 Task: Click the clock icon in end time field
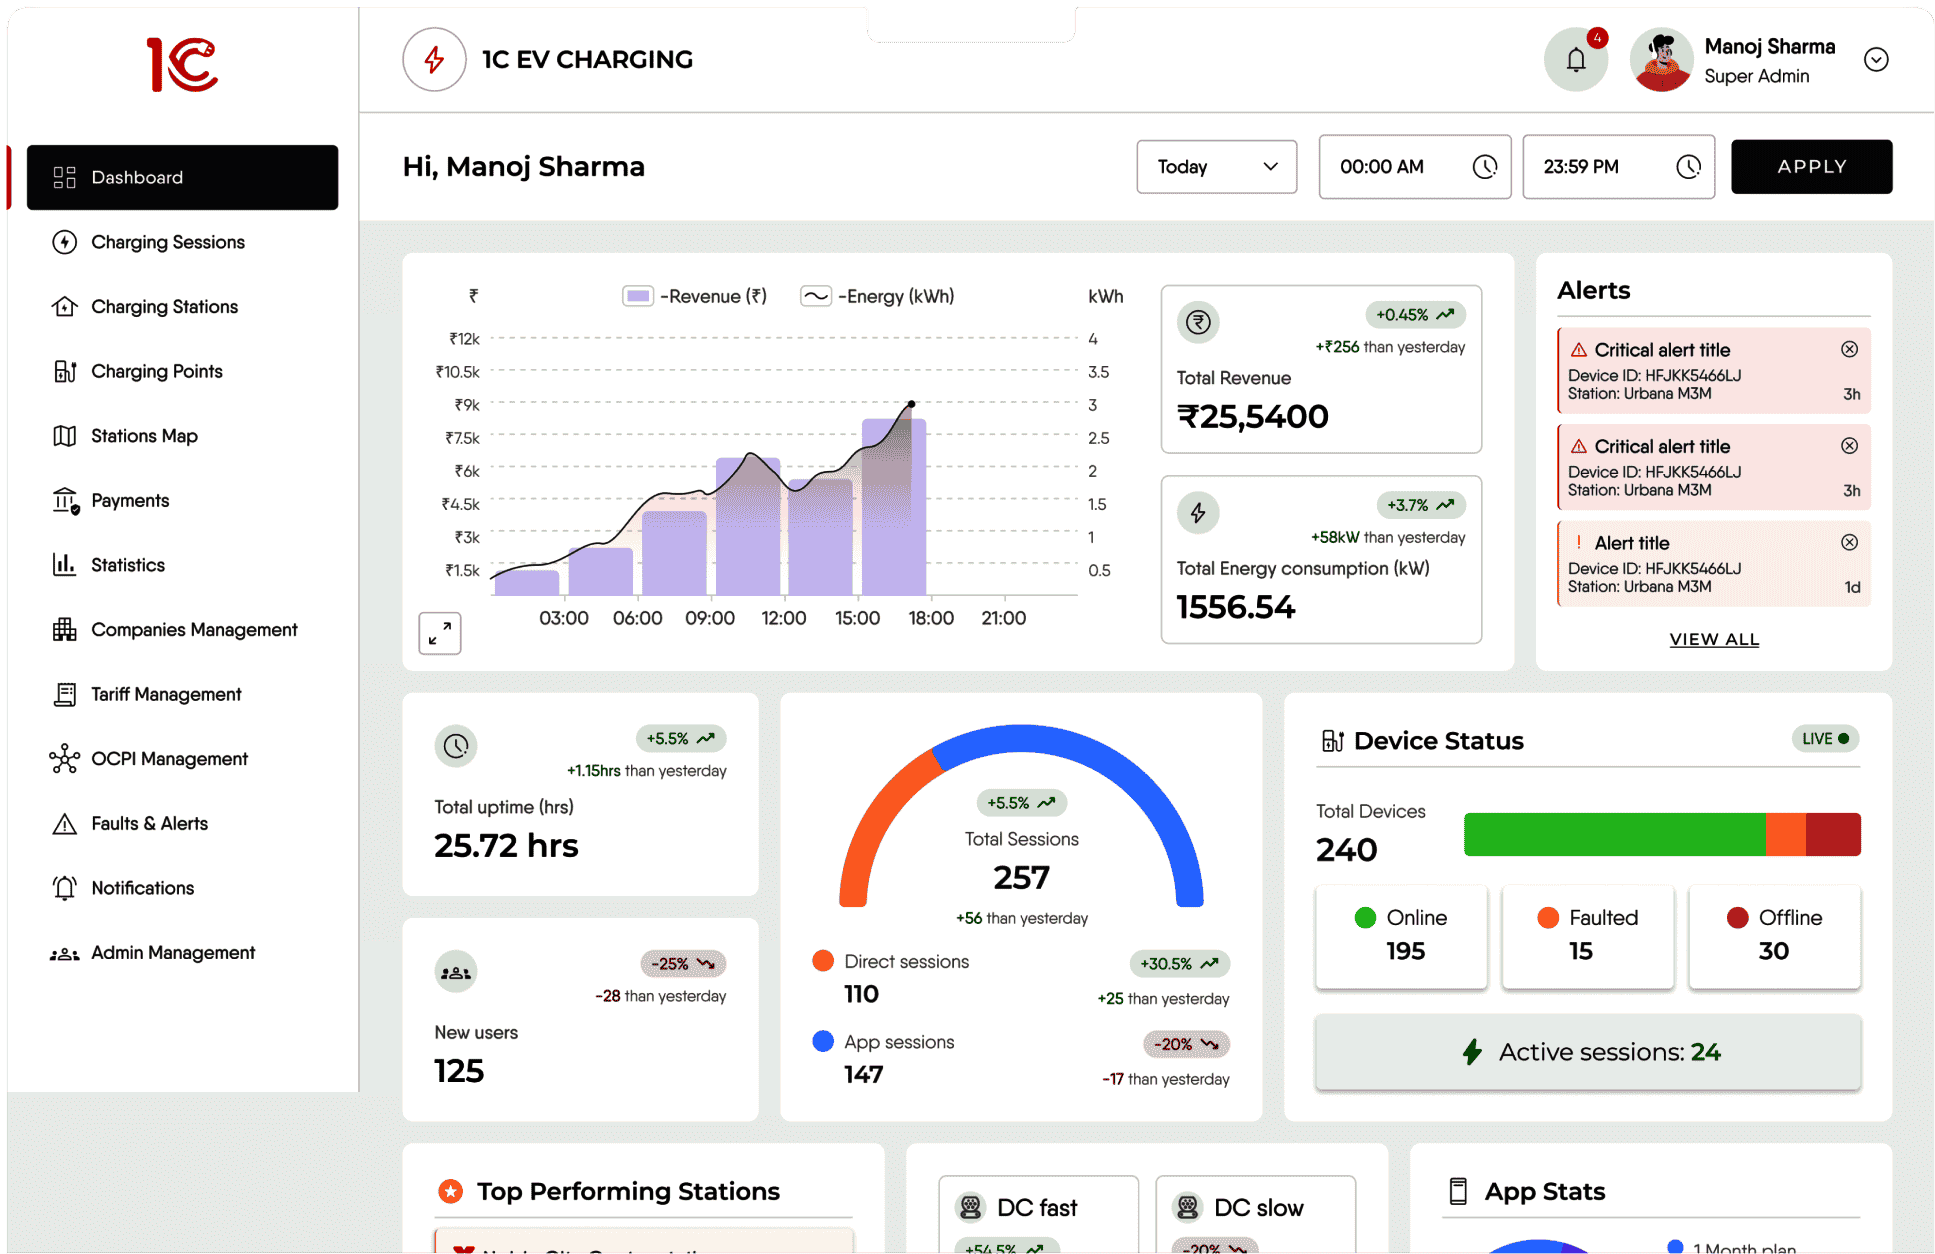tap(1688, 167)
